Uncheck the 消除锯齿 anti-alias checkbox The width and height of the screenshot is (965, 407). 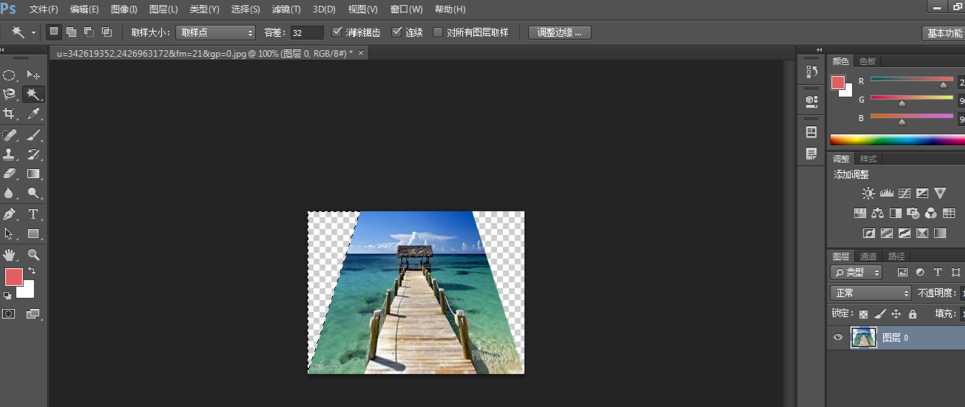337,32
